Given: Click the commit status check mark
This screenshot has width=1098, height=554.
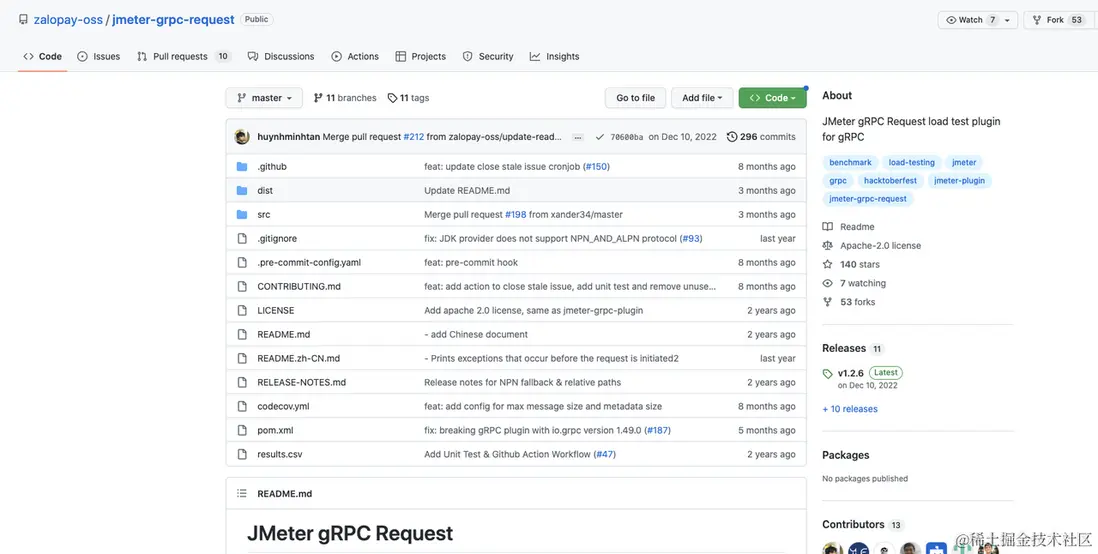Looking at the screenshot, I should (599, 137).
